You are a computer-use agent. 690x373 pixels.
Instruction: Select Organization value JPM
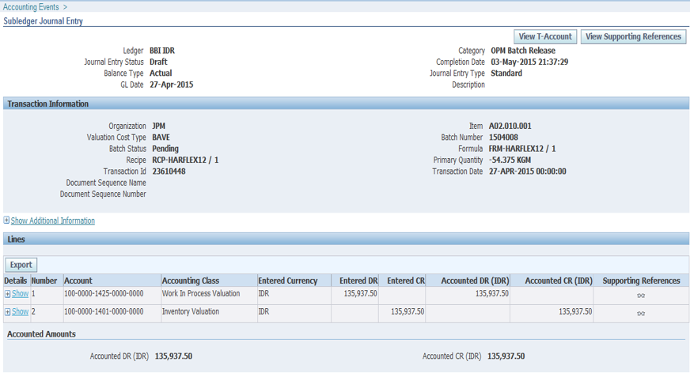[159, 126]
